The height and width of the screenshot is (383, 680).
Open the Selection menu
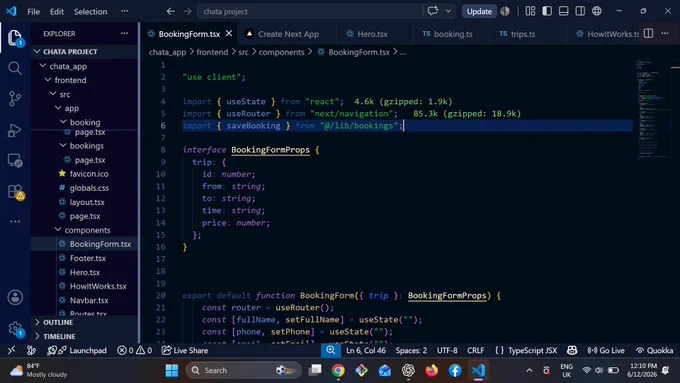(90, 11)
